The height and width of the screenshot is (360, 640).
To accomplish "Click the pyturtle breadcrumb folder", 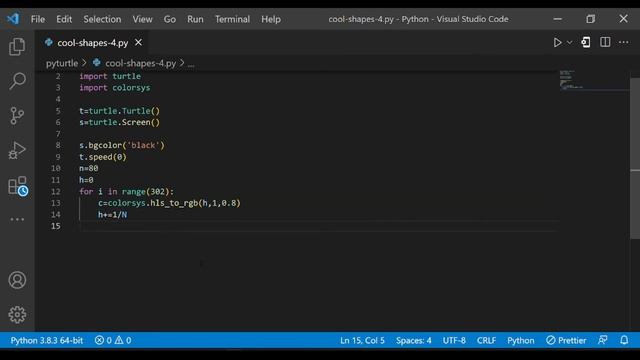I will pos(62,63).
